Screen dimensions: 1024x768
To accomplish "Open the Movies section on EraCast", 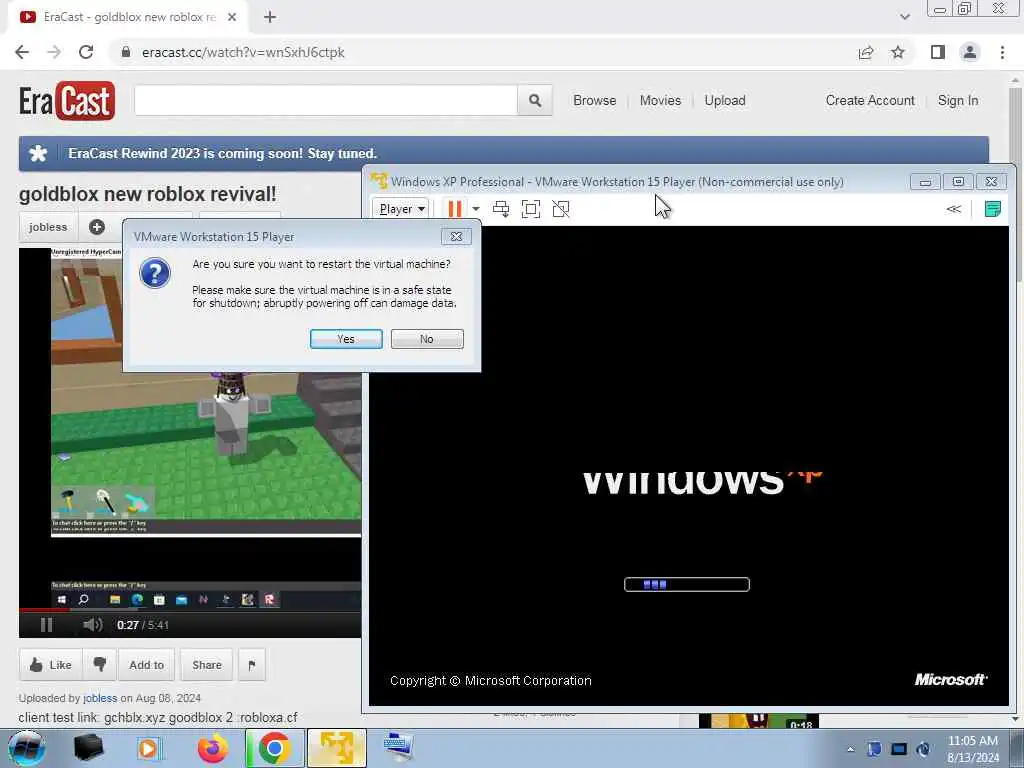I will 660,101.
